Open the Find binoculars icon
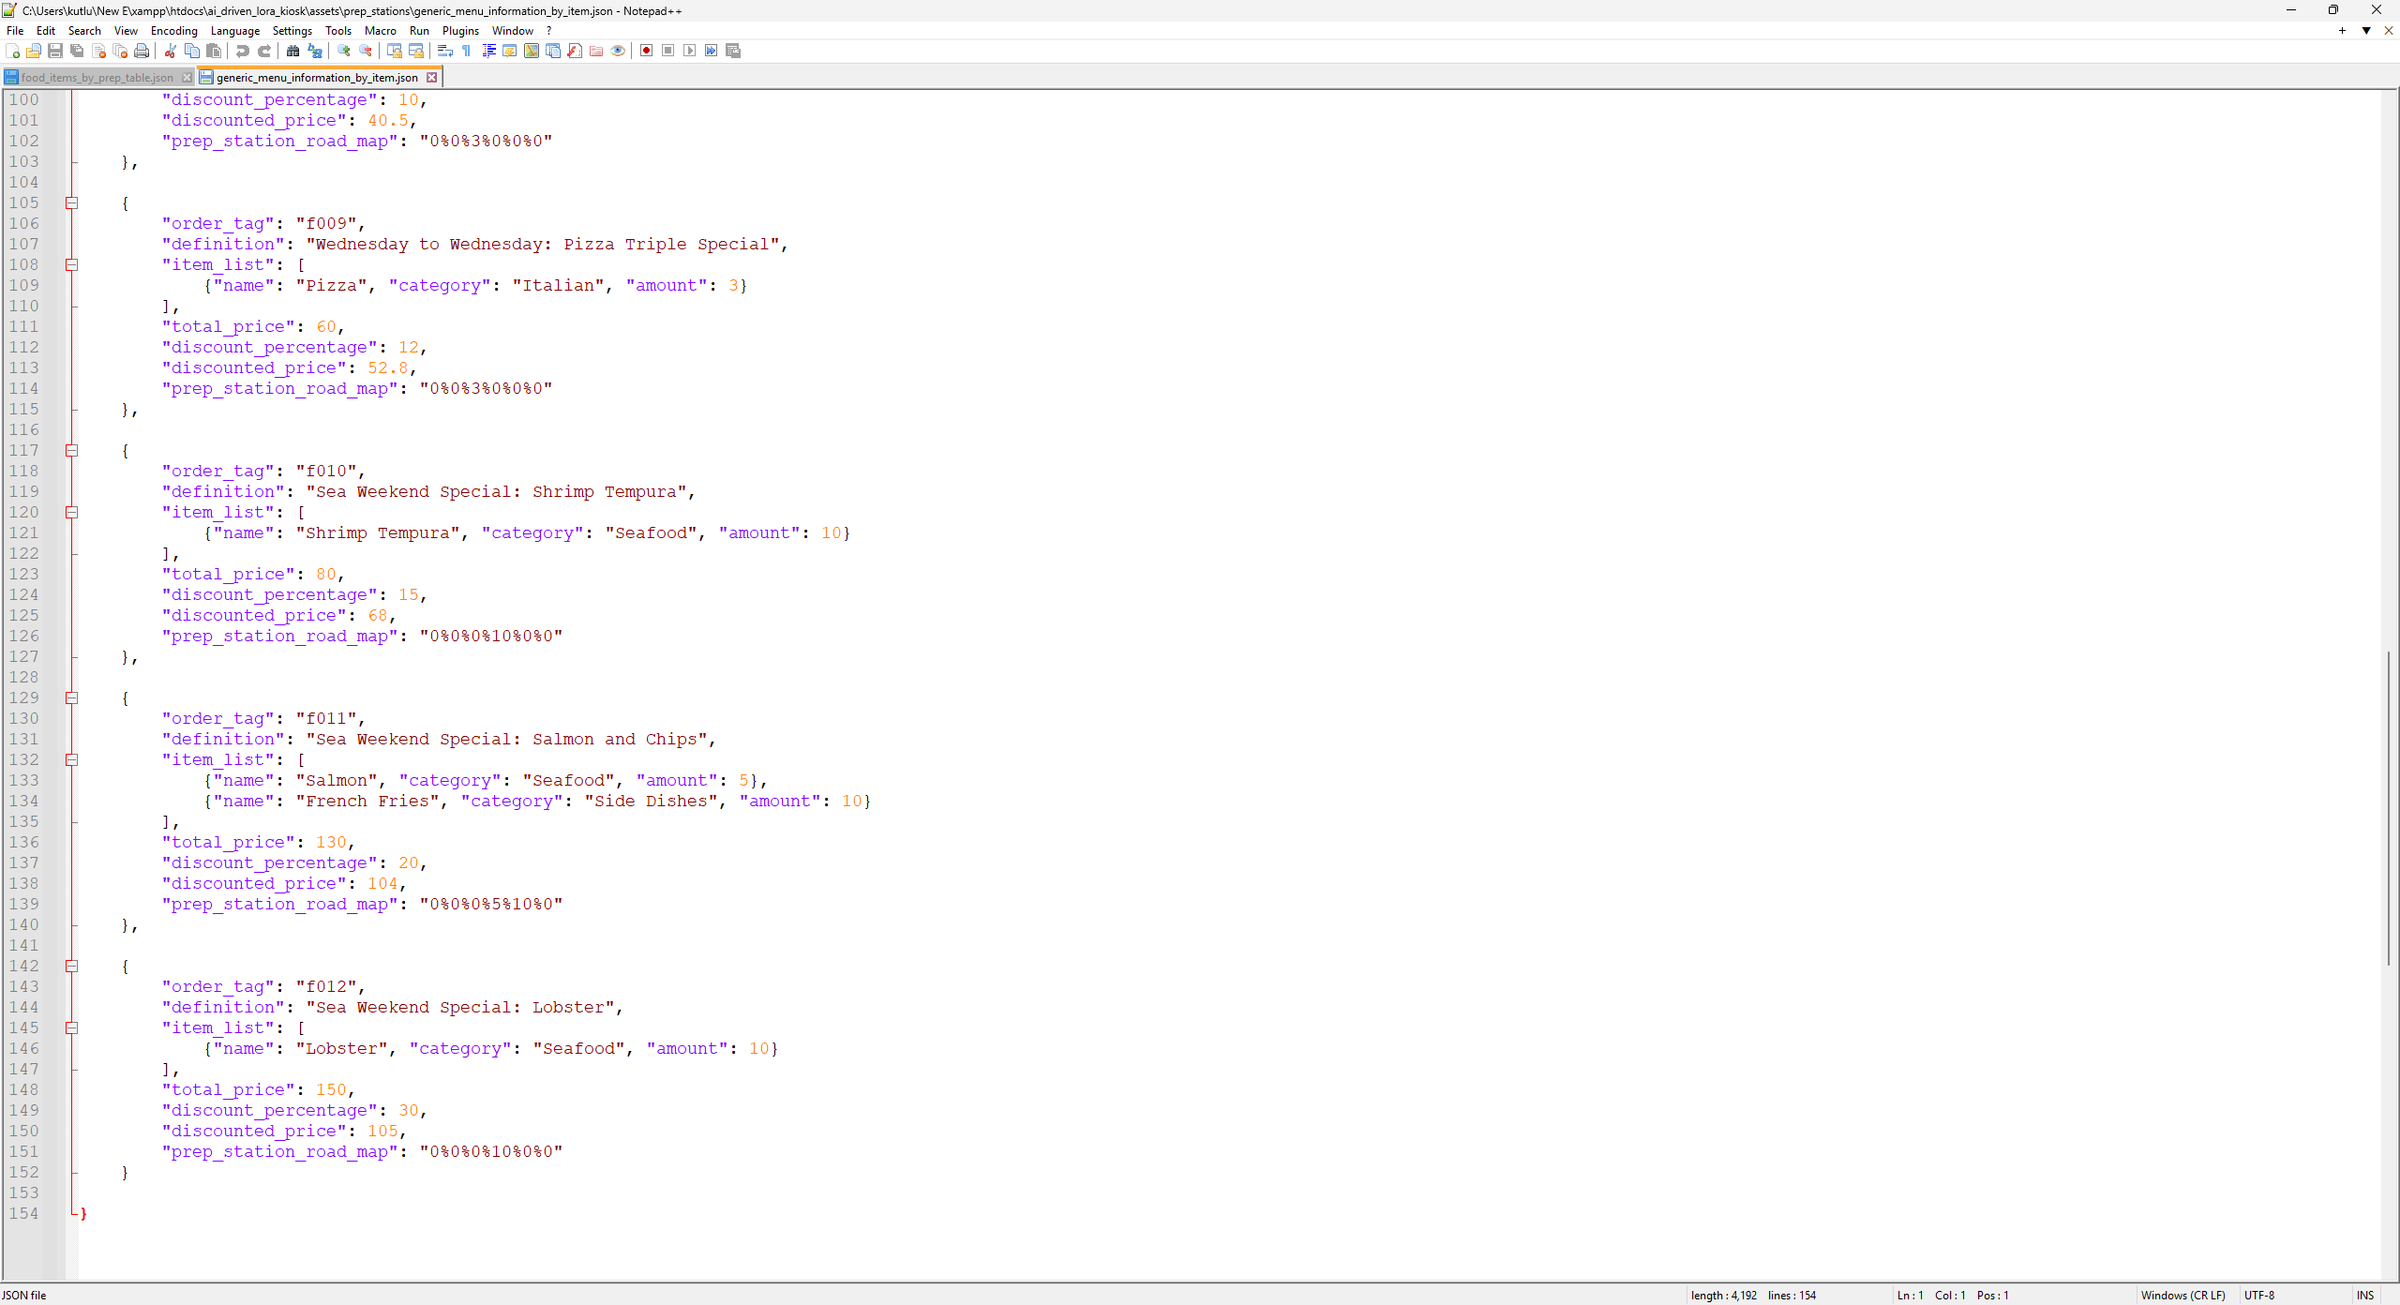 pos(293,51)
